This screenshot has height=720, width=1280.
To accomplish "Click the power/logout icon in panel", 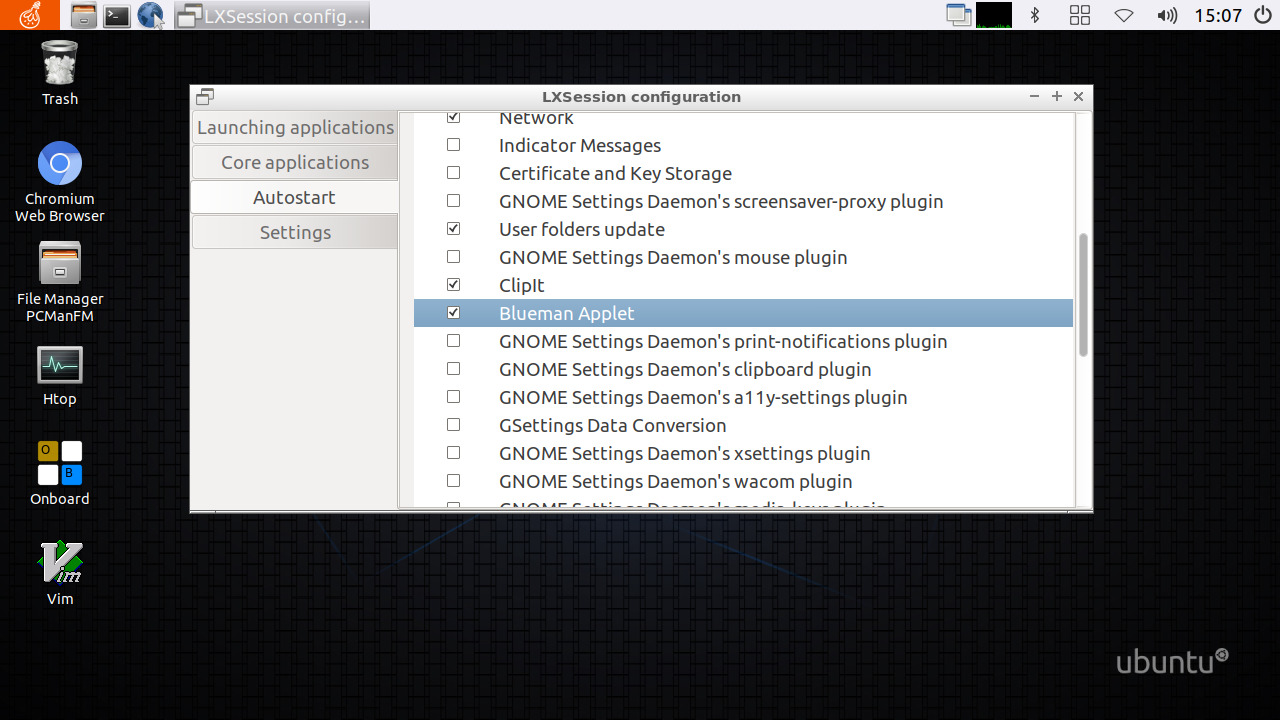I will pyautogui.click(x=1263, y=15).
